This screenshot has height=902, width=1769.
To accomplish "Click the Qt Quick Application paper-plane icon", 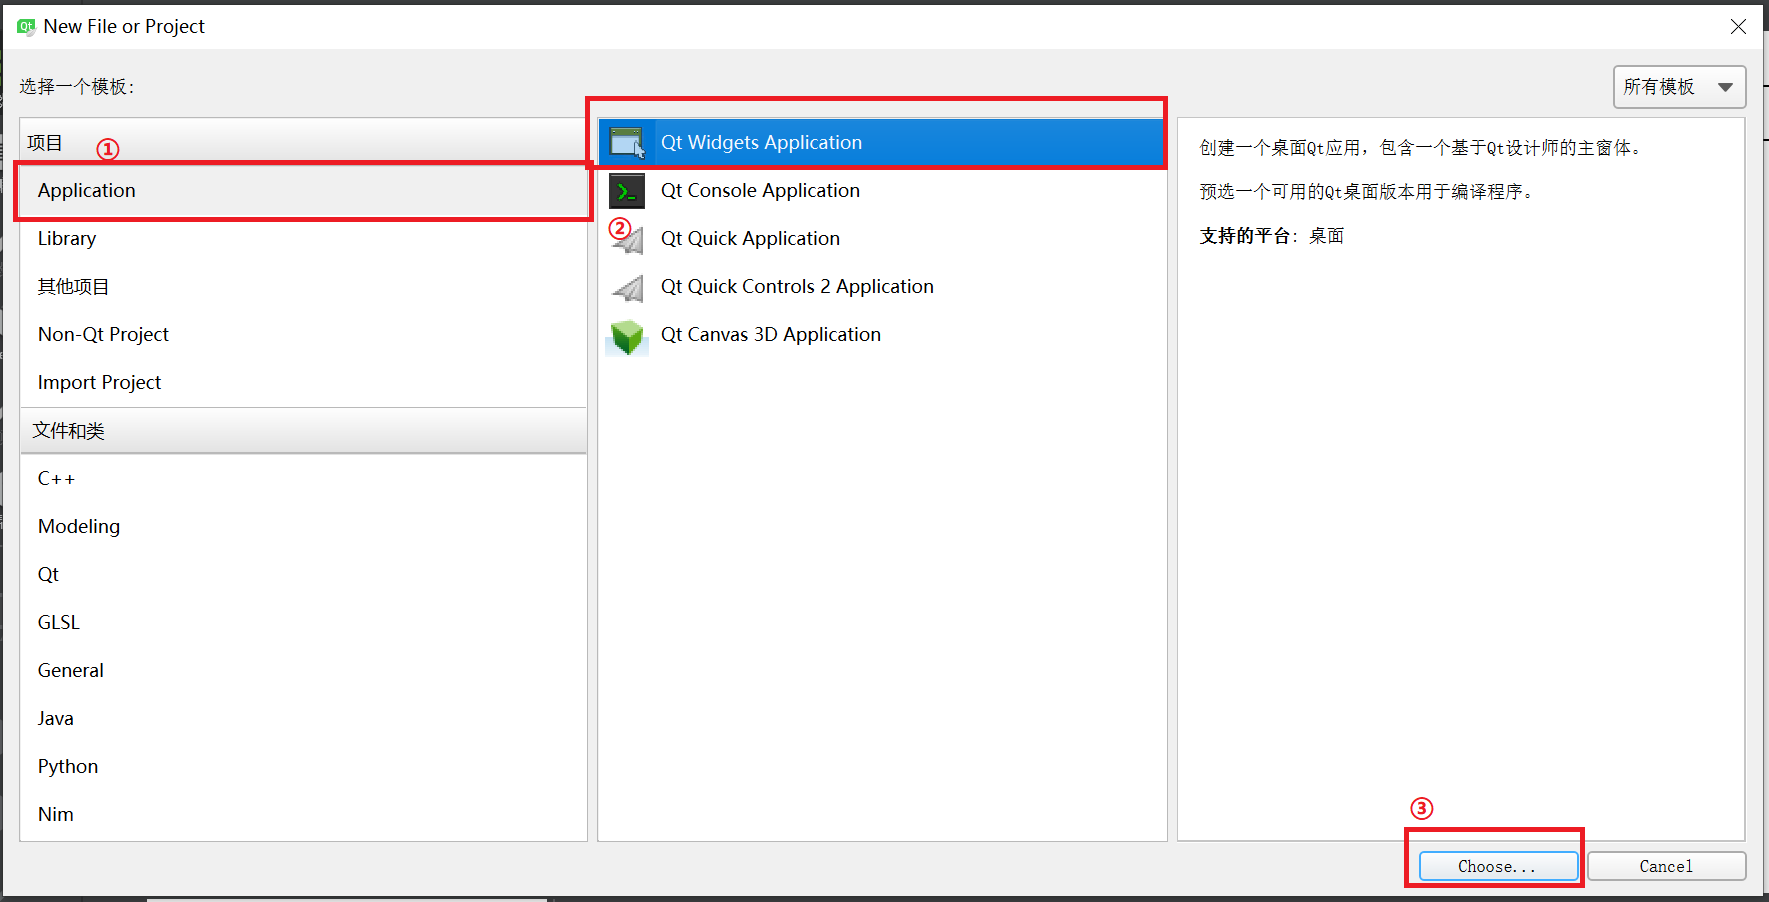I will pyautogui.click(x=628, y=239).
